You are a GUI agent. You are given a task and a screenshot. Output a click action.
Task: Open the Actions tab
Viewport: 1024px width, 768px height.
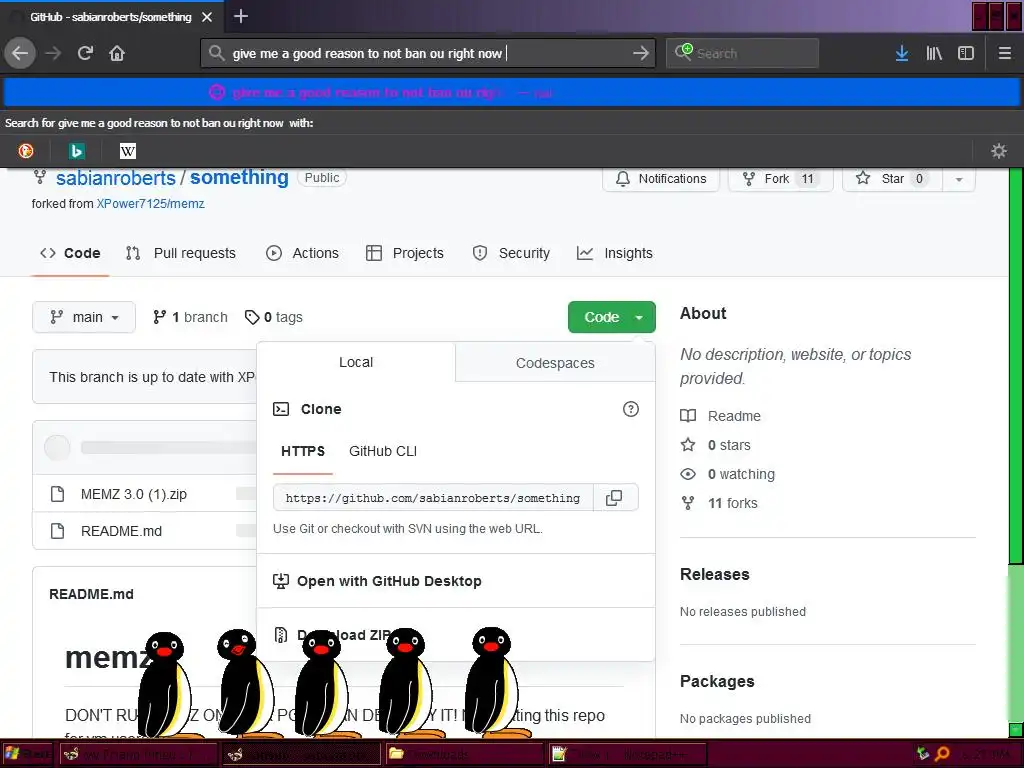coord(302,253)
